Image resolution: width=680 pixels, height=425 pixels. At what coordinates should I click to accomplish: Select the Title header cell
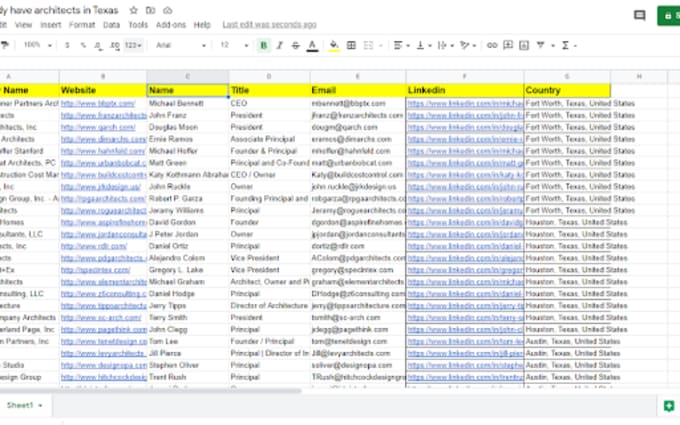click(269, 90)
